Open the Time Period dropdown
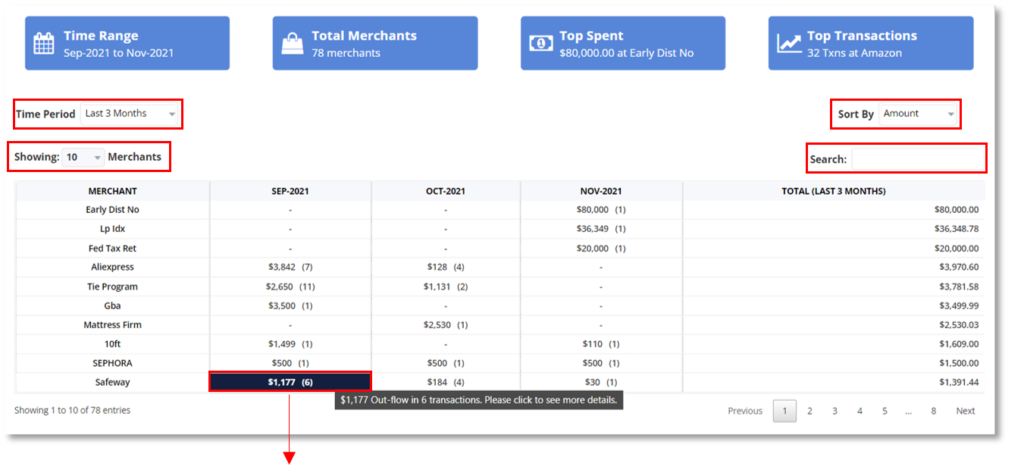 click(x=131, y=114)
